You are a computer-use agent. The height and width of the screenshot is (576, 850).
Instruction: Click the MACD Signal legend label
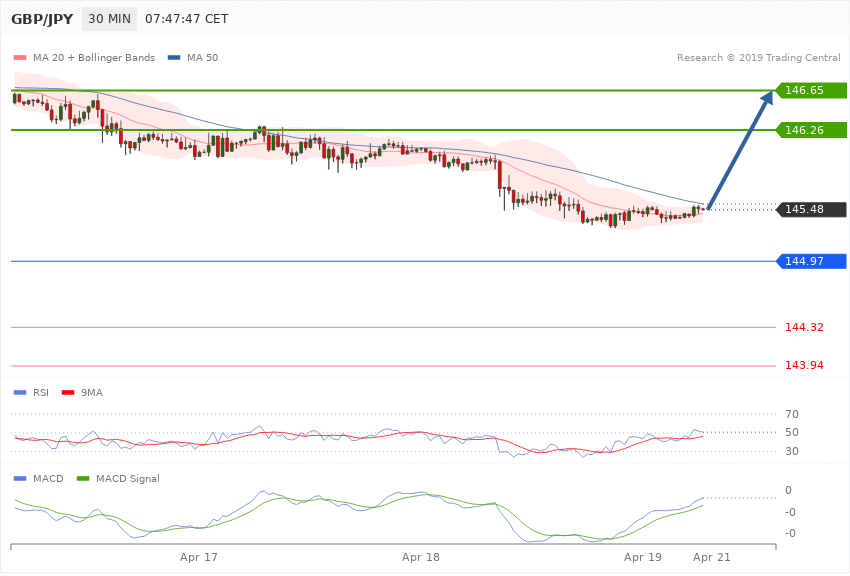(128, 479)
